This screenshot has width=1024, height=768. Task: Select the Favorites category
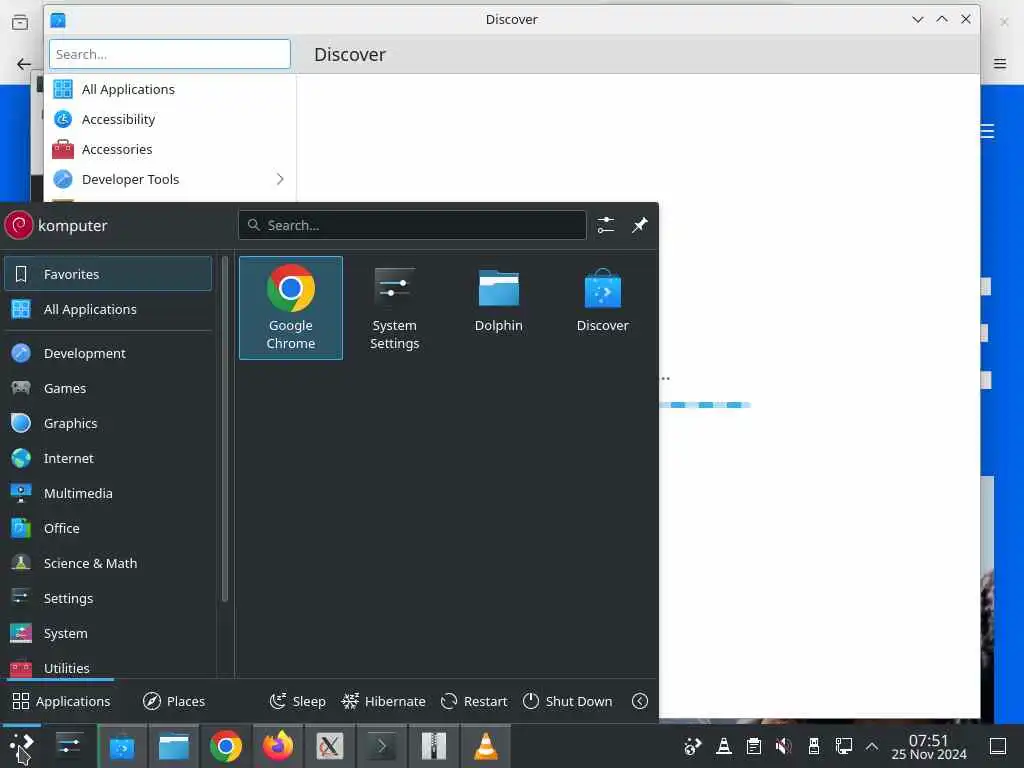pyautogui.click(x=108, y=274)
